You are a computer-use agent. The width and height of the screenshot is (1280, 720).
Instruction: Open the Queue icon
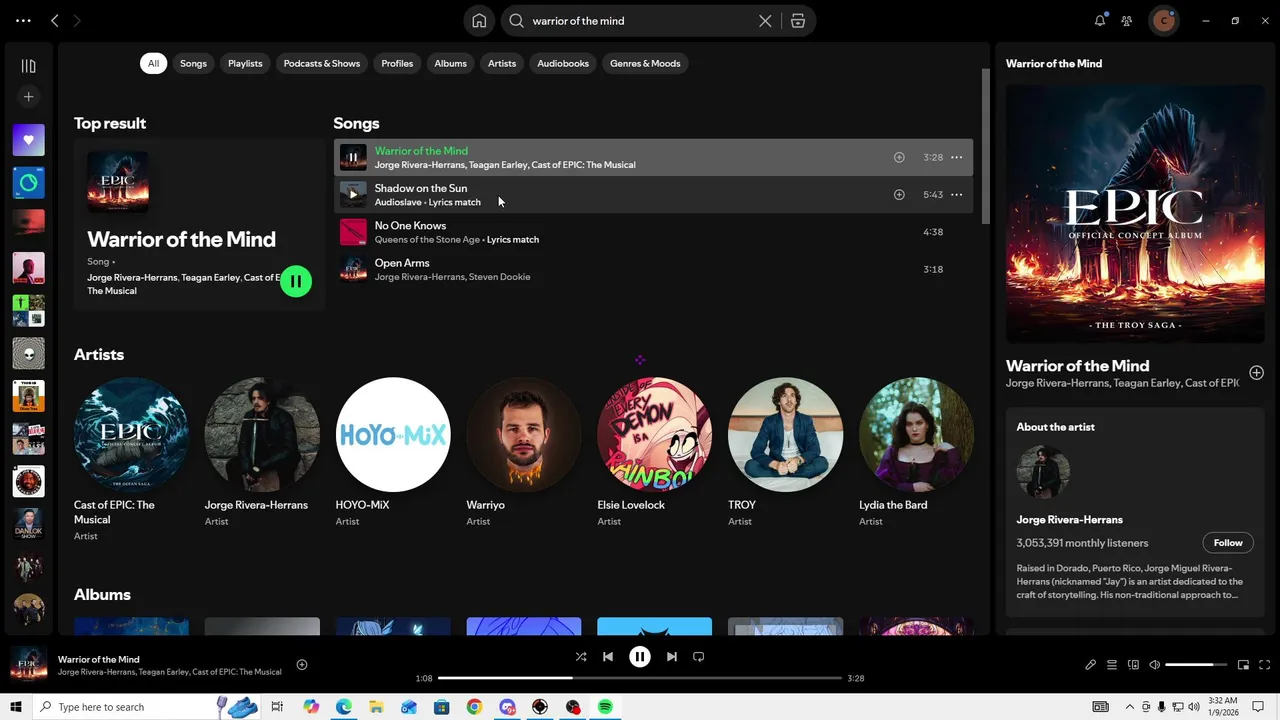(1111, 665)
